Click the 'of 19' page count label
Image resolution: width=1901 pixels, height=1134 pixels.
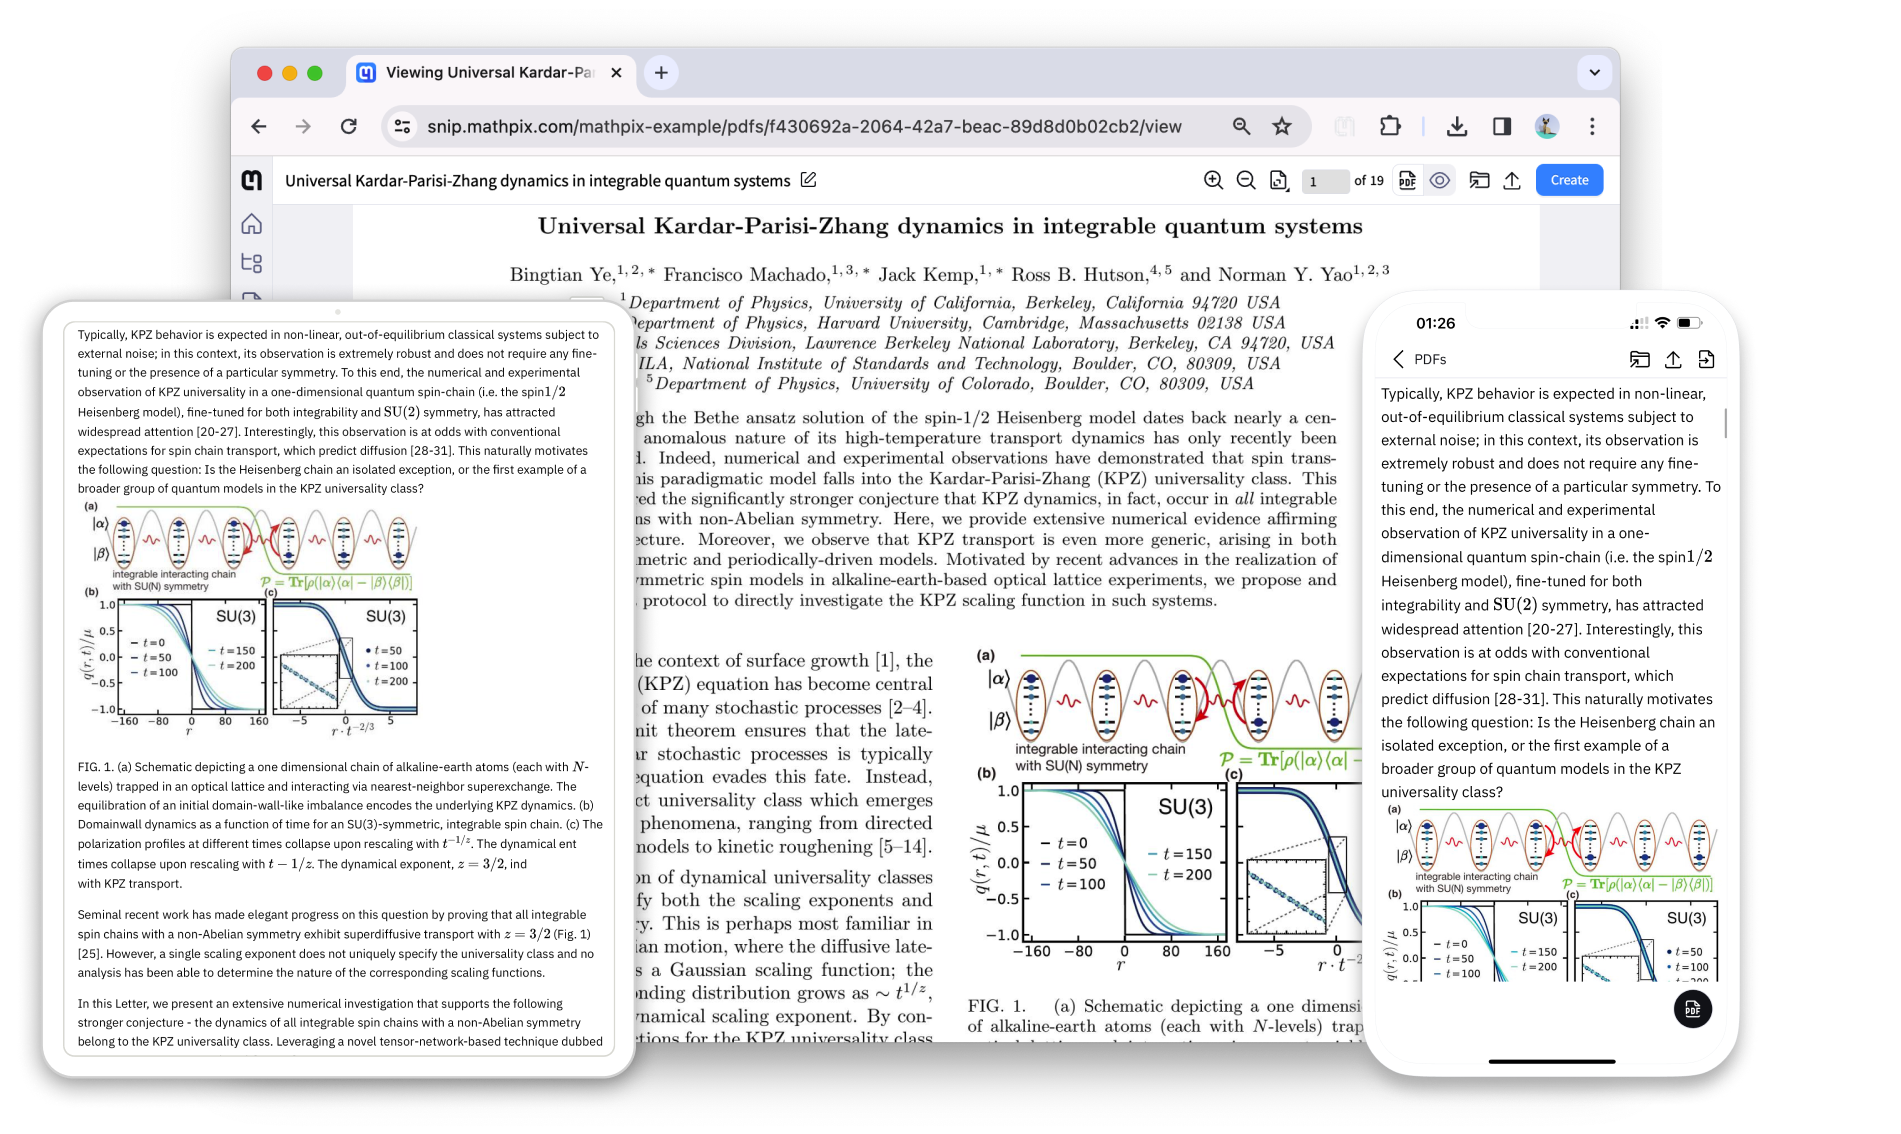(1369, 181)
